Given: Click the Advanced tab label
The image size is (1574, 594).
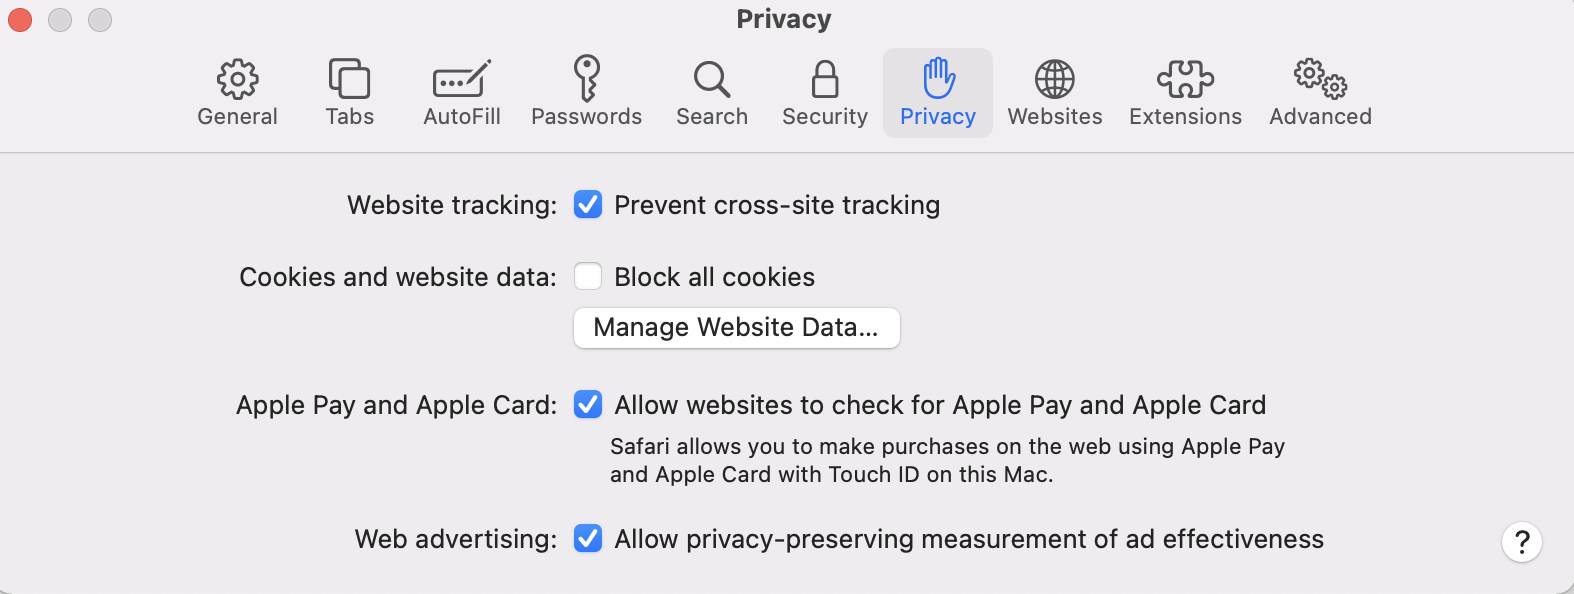Looking at the screenshot, I should click(x=1320, y=117).
